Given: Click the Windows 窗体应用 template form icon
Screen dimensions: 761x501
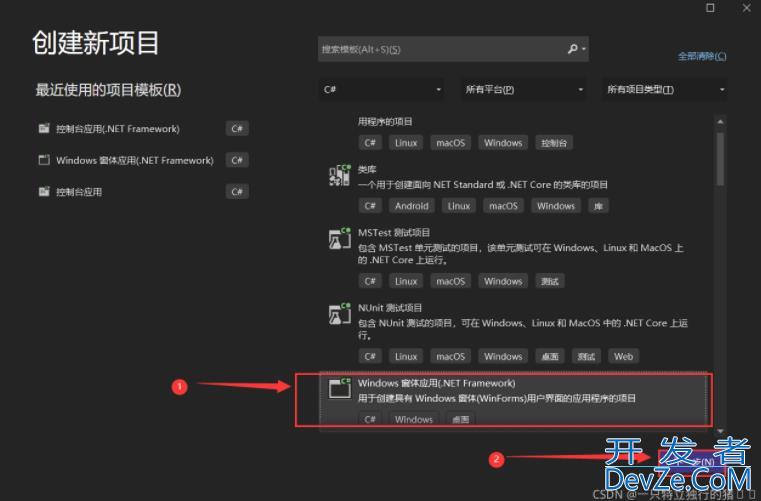Looking at the screenshot, I should point(340,388).
